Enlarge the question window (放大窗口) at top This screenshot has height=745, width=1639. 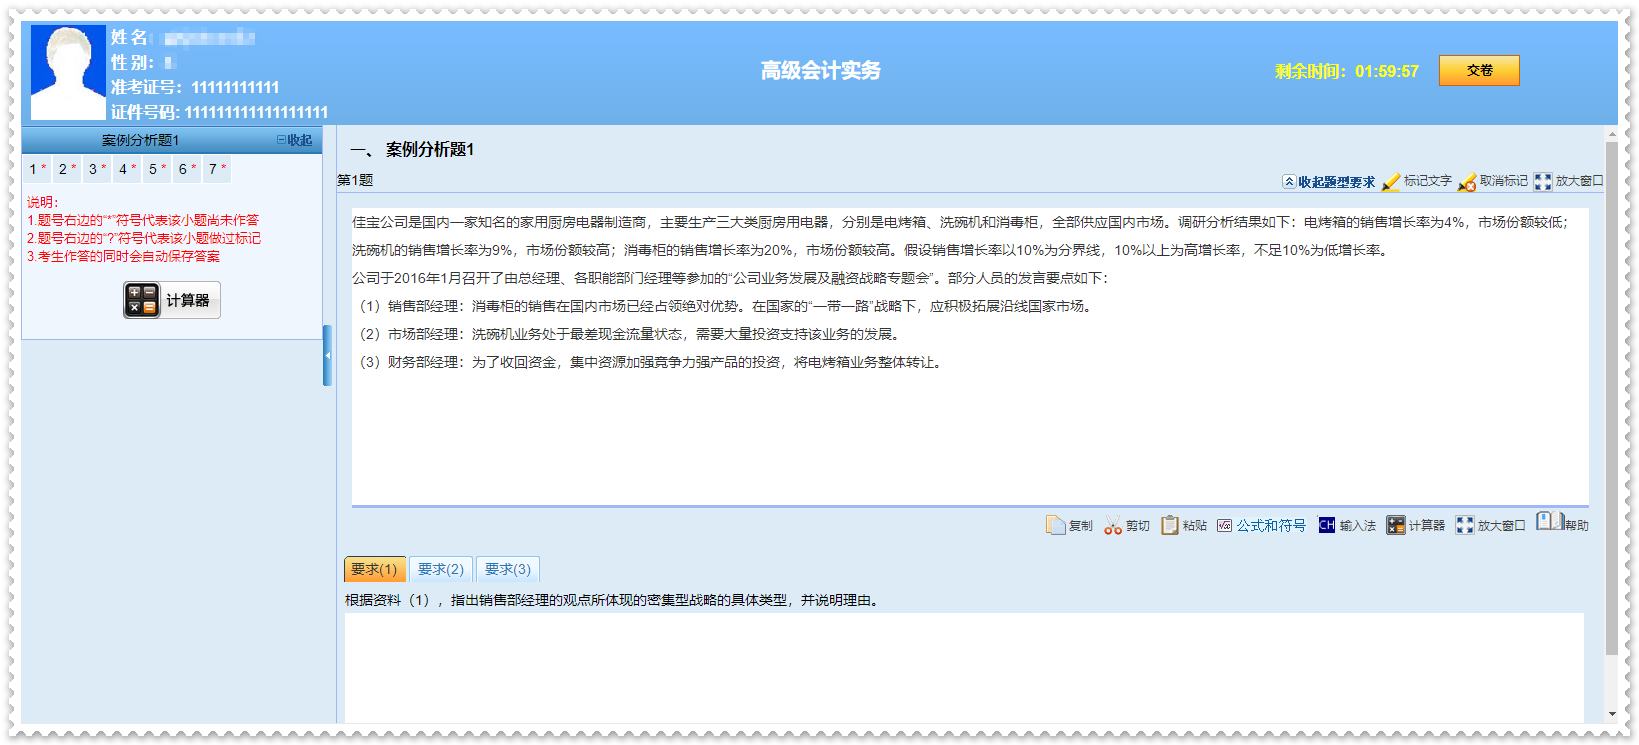(1543, 182)
